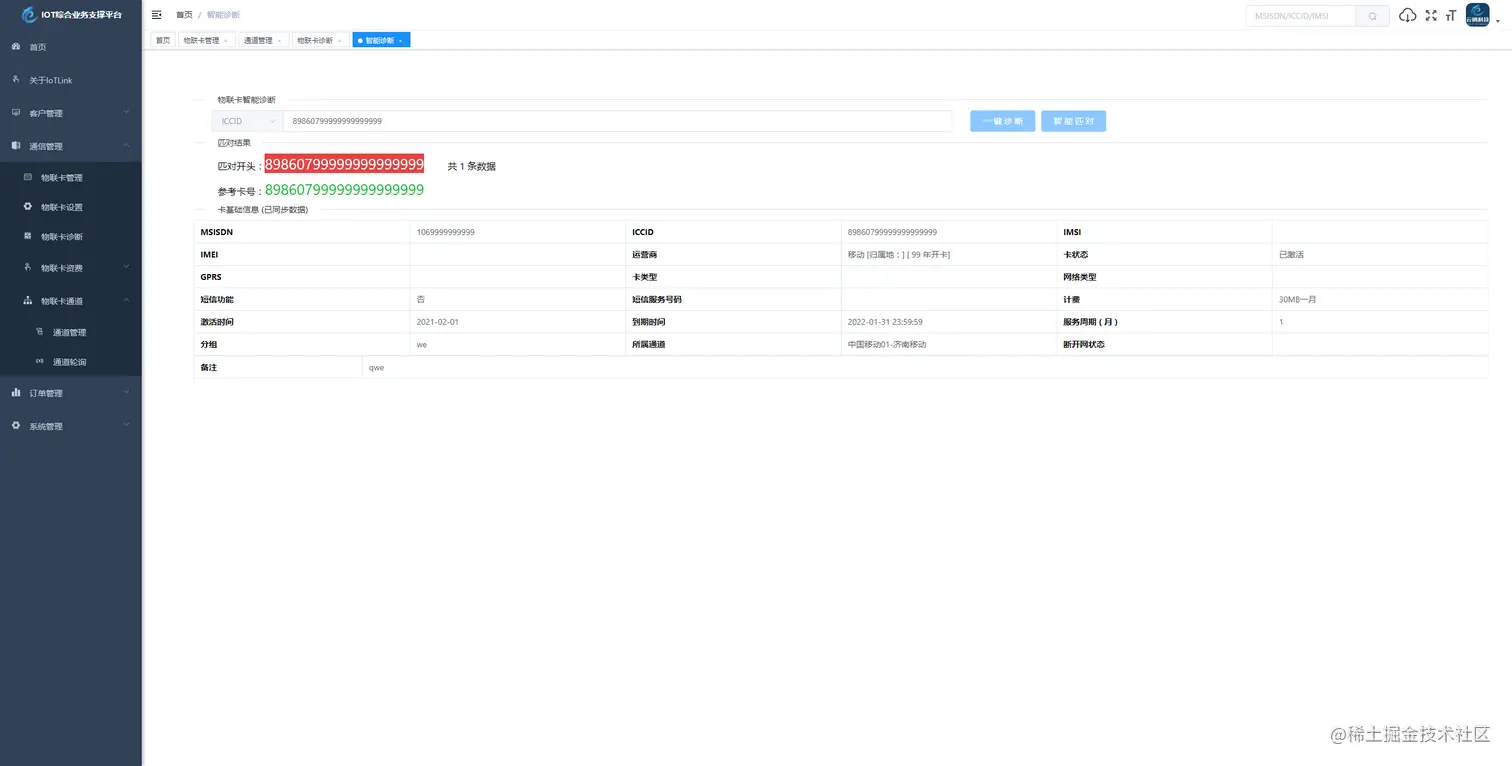Image resolution: width=1512 pixels, height=766 pixels.
Task: Open the user avatar dropdown arrow
Action: click(1498, 19)
